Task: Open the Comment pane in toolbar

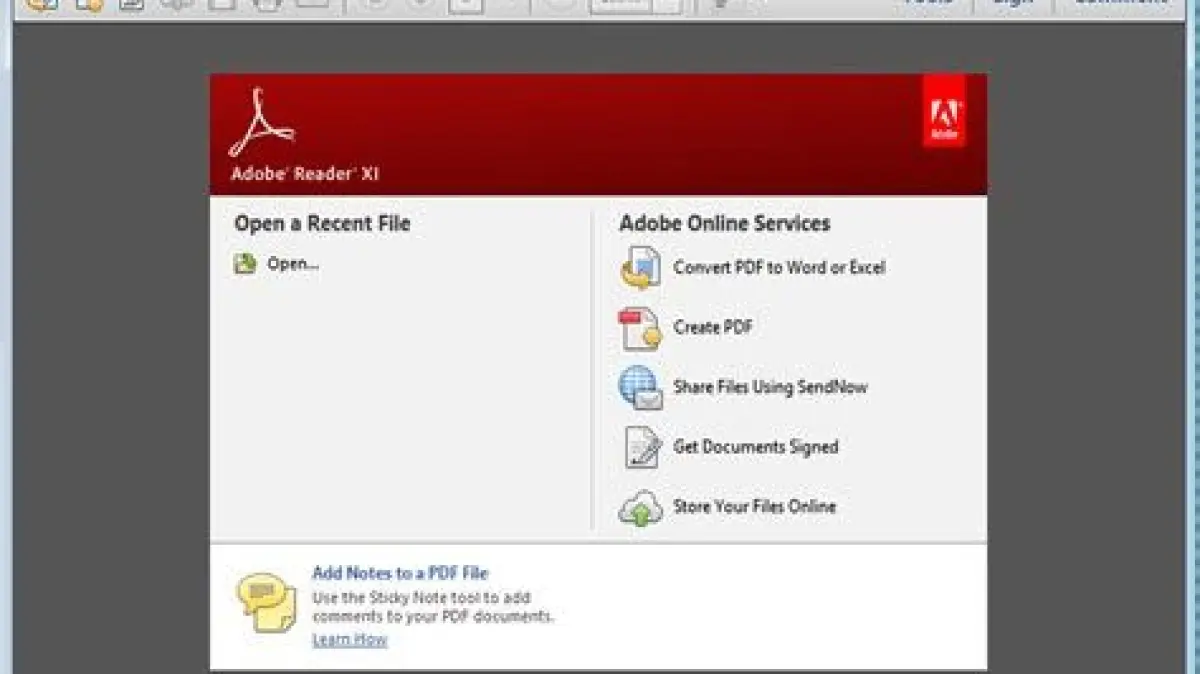Action: [1120, 4]
